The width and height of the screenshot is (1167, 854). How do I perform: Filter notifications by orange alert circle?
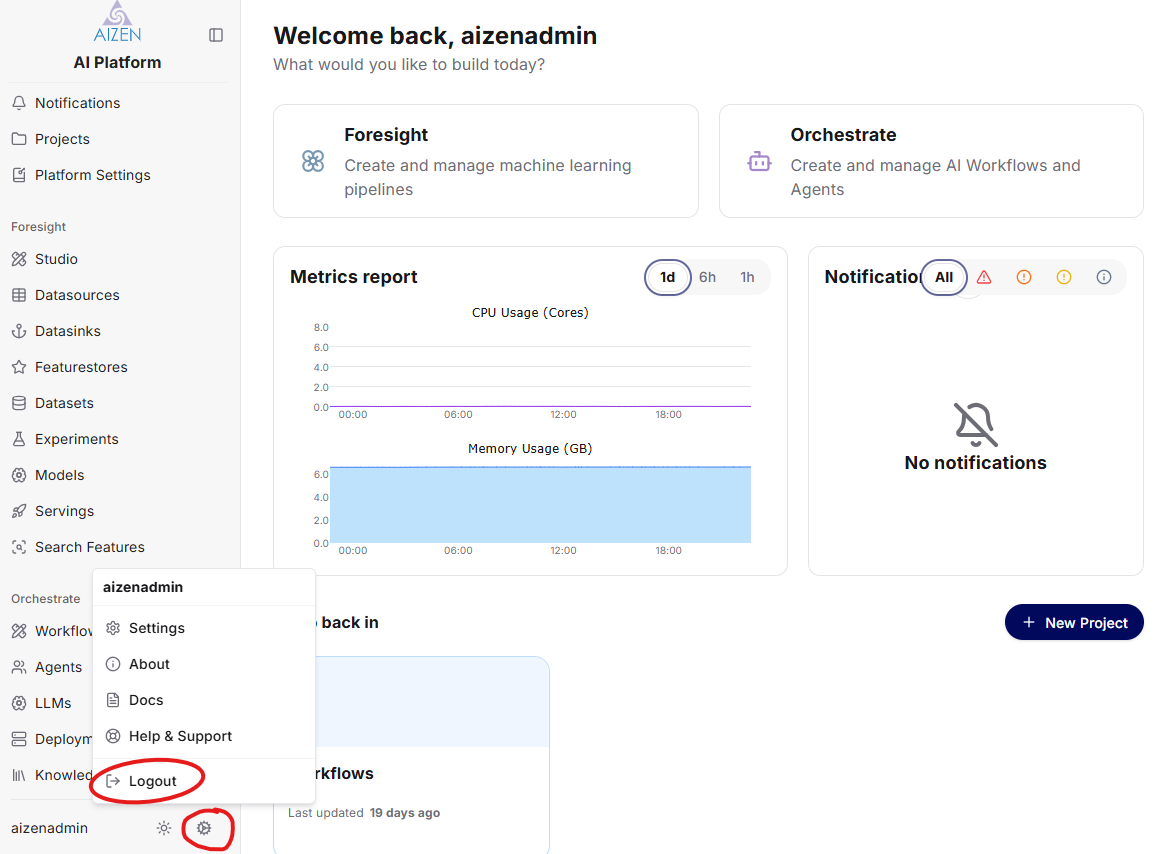point(1024,277)
